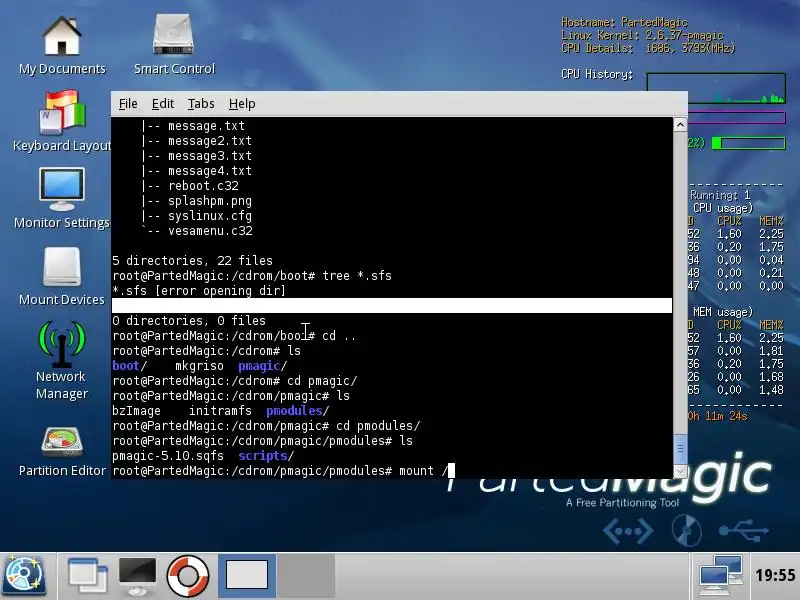Switch to the first workspace in the pager

[247, 576]
